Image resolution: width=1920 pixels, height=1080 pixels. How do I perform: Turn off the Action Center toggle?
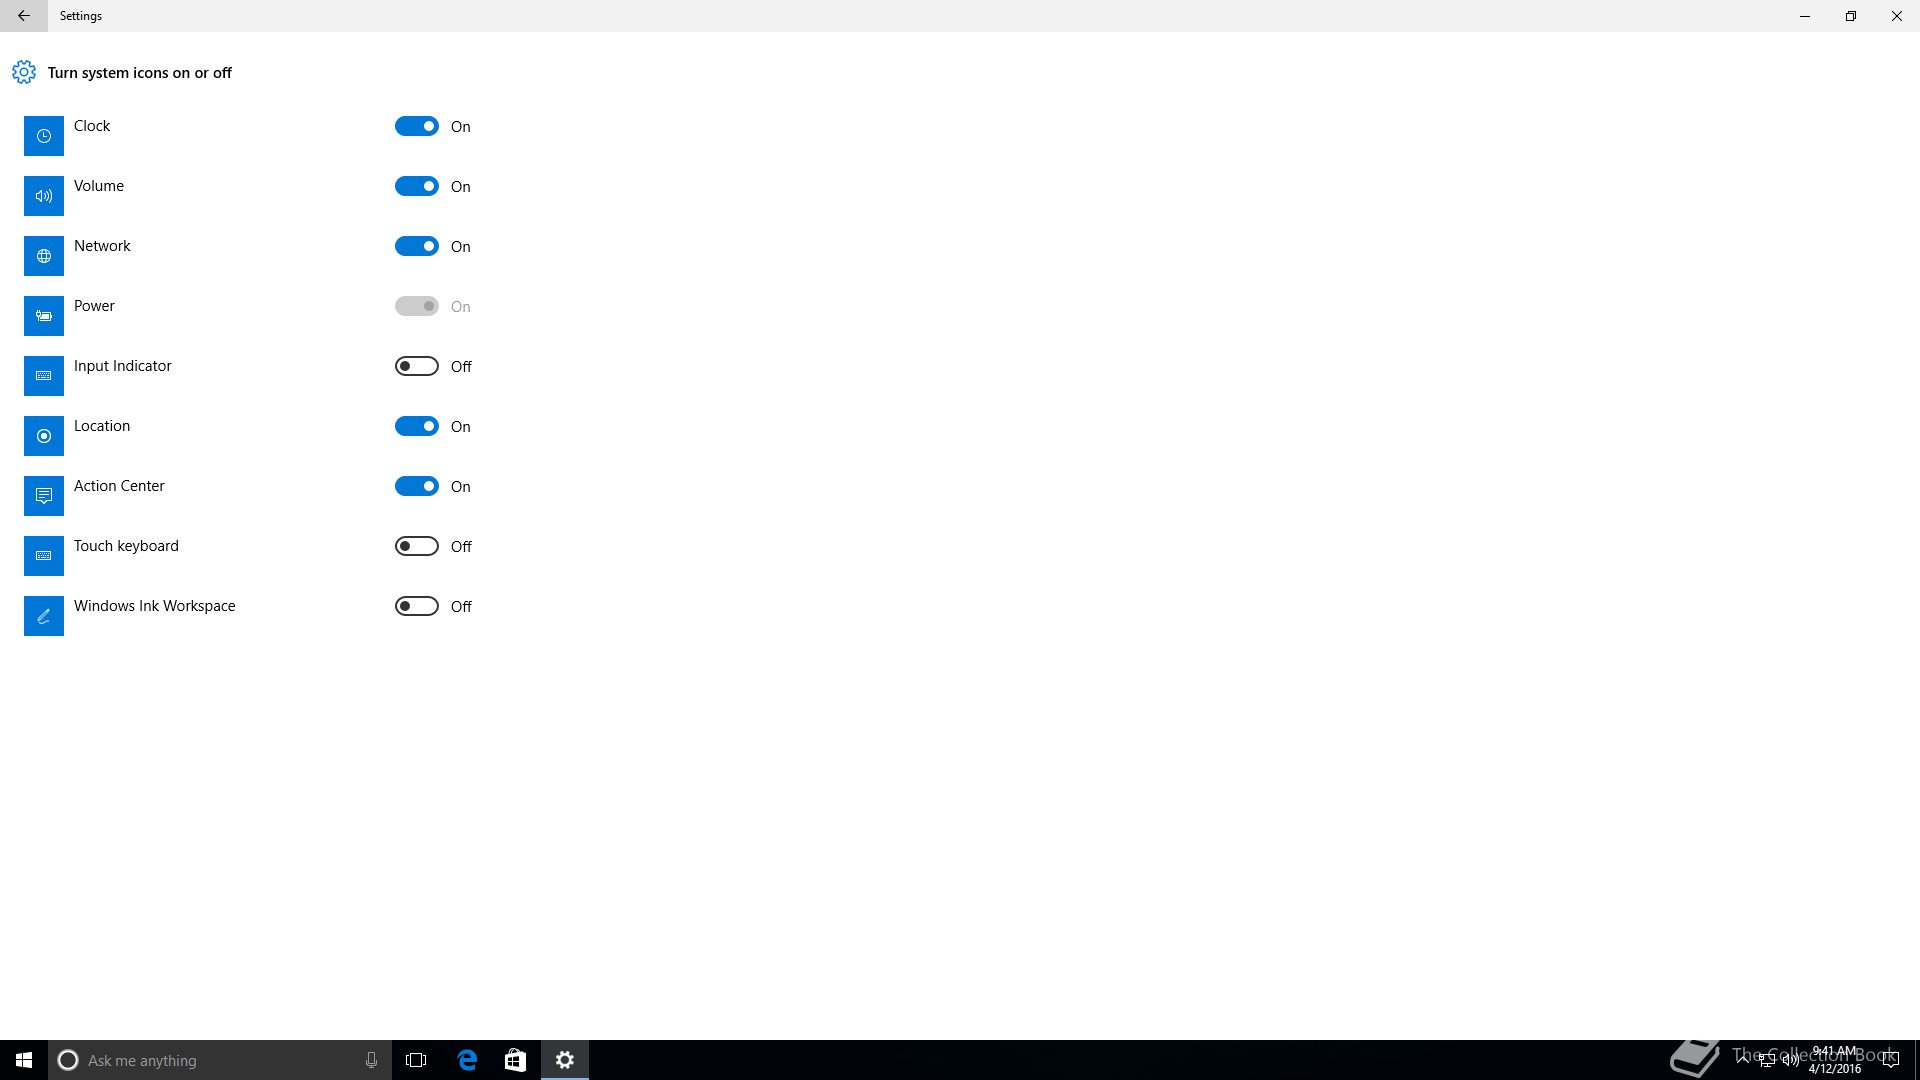[x=417, y=486]
